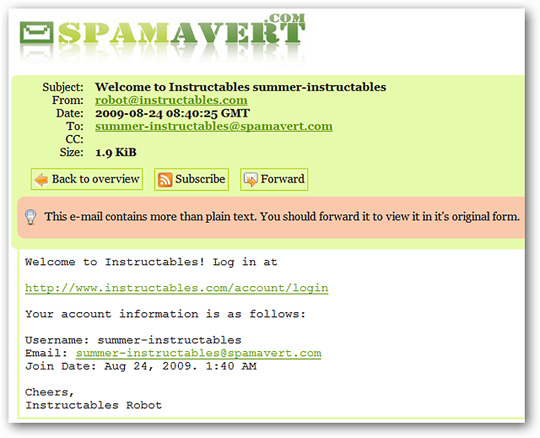This screenshot has height=438, width=540.
Task: Click the Join Date line in message
Action: pos(141,366)
